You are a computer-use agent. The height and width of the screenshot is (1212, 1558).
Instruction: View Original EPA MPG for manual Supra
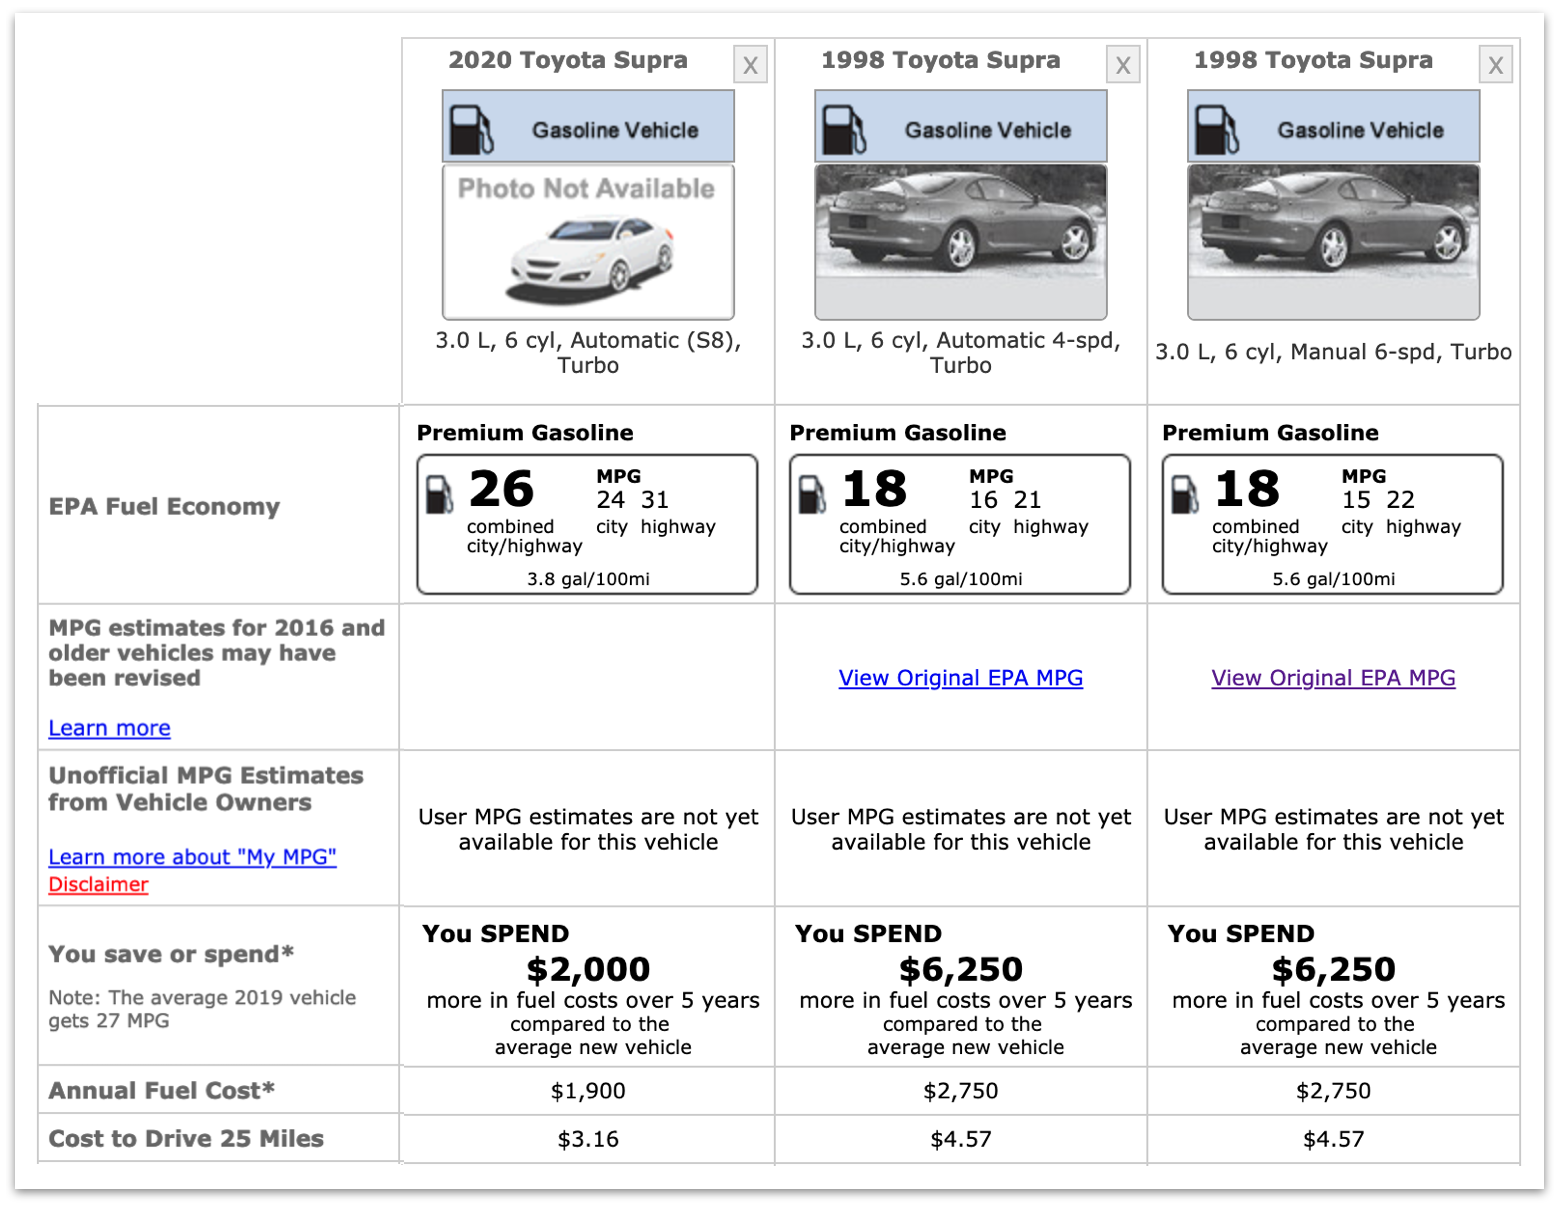1333,678
